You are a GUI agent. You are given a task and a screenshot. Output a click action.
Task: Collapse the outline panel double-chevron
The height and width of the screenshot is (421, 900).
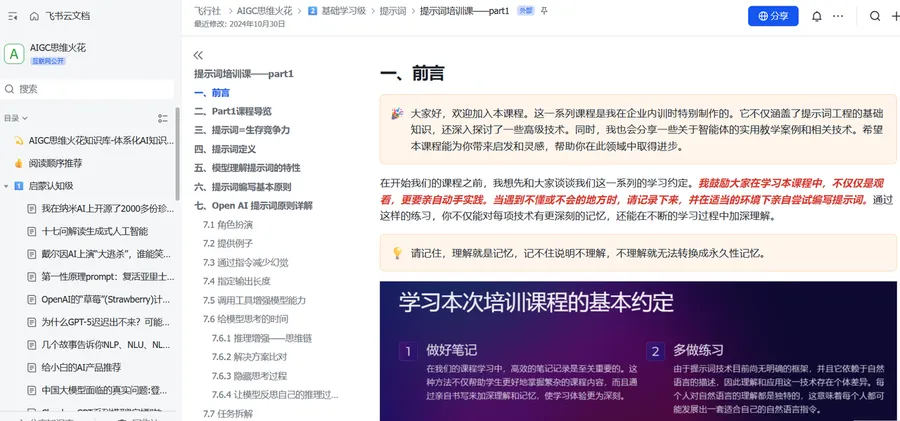198,55
